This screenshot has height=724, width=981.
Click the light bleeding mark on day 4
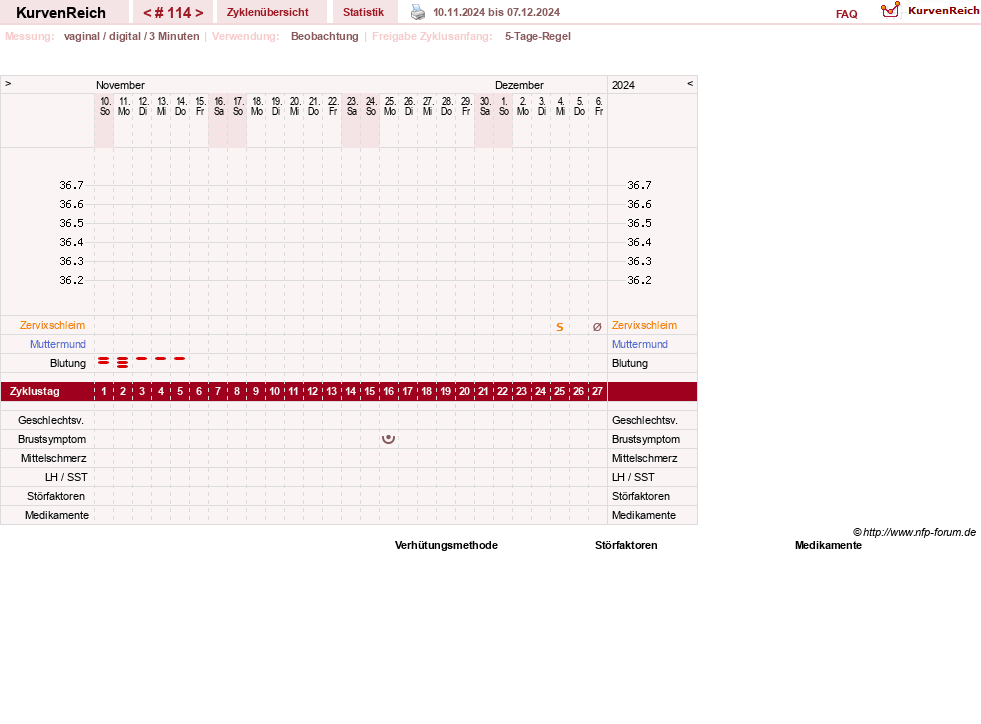point(161,359)
